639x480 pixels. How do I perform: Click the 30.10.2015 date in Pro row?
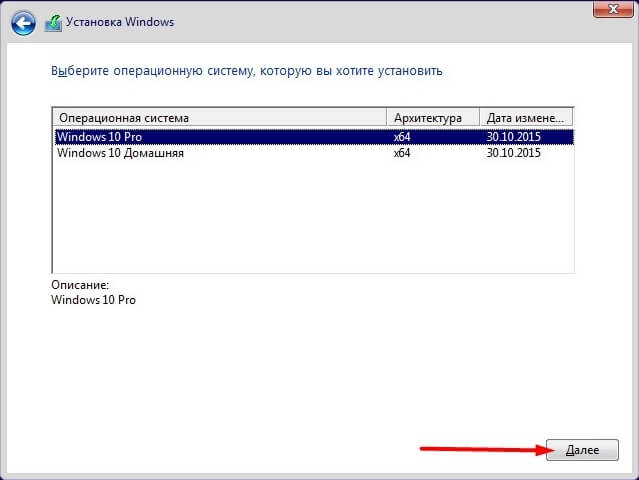click(x=513, y=137)
